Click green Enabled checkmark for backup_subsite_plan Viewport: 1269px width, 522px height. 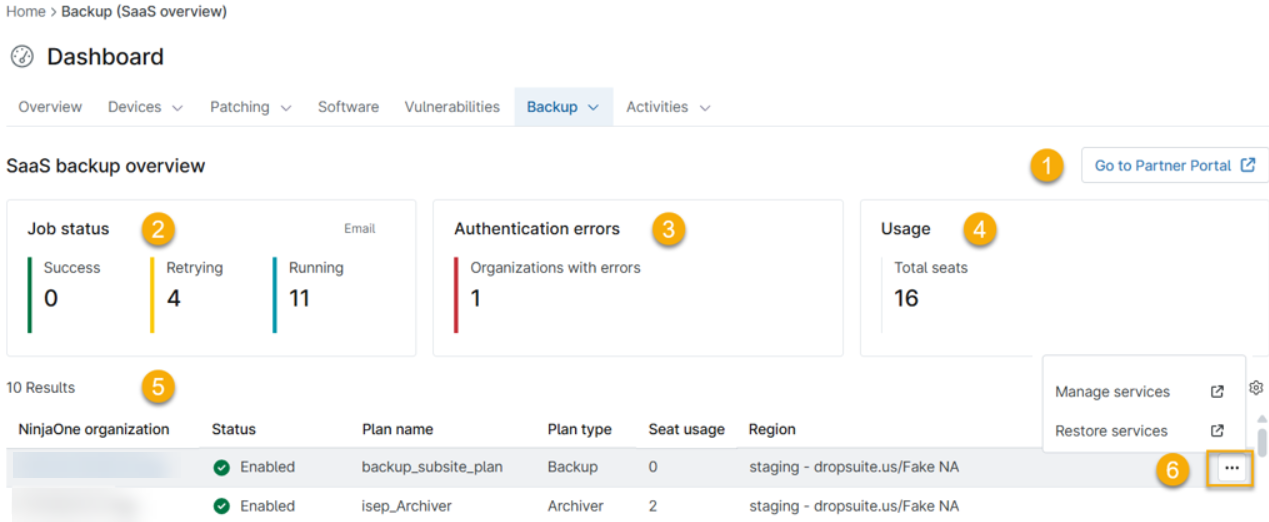tap(222, 467)
